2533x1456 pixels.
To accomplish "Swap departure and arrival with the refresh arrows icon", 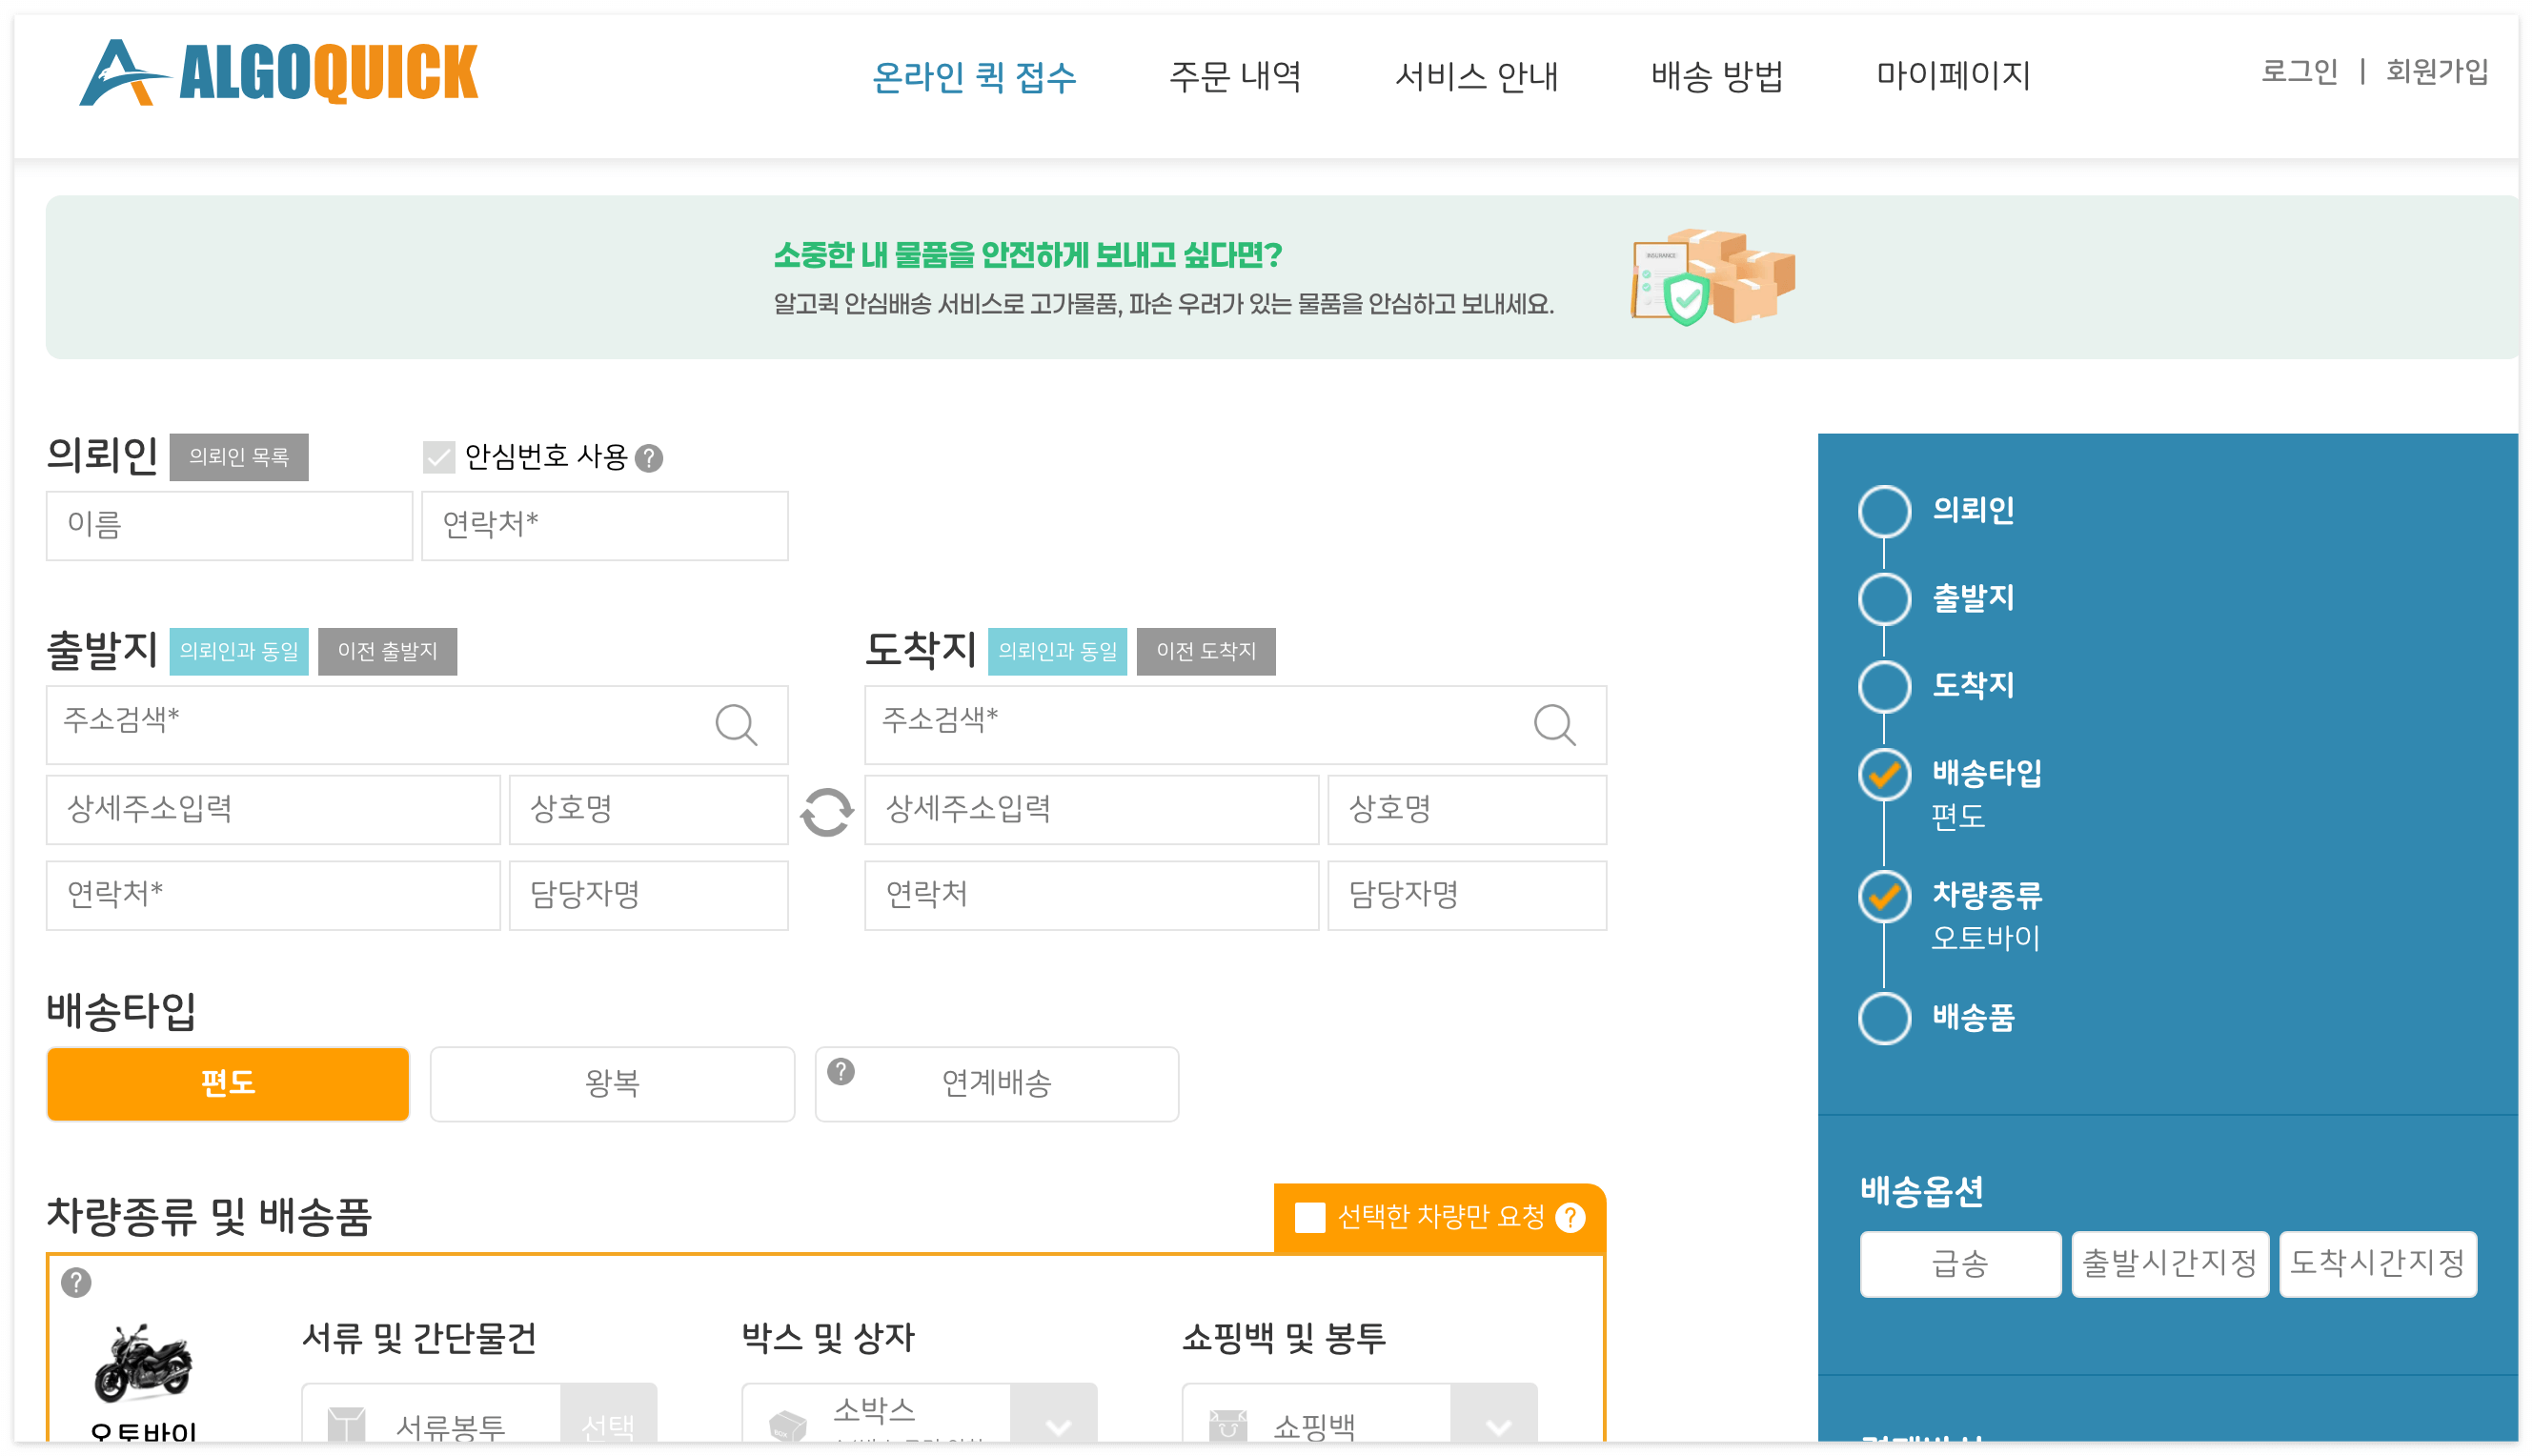I will click(x=826, y=812).
